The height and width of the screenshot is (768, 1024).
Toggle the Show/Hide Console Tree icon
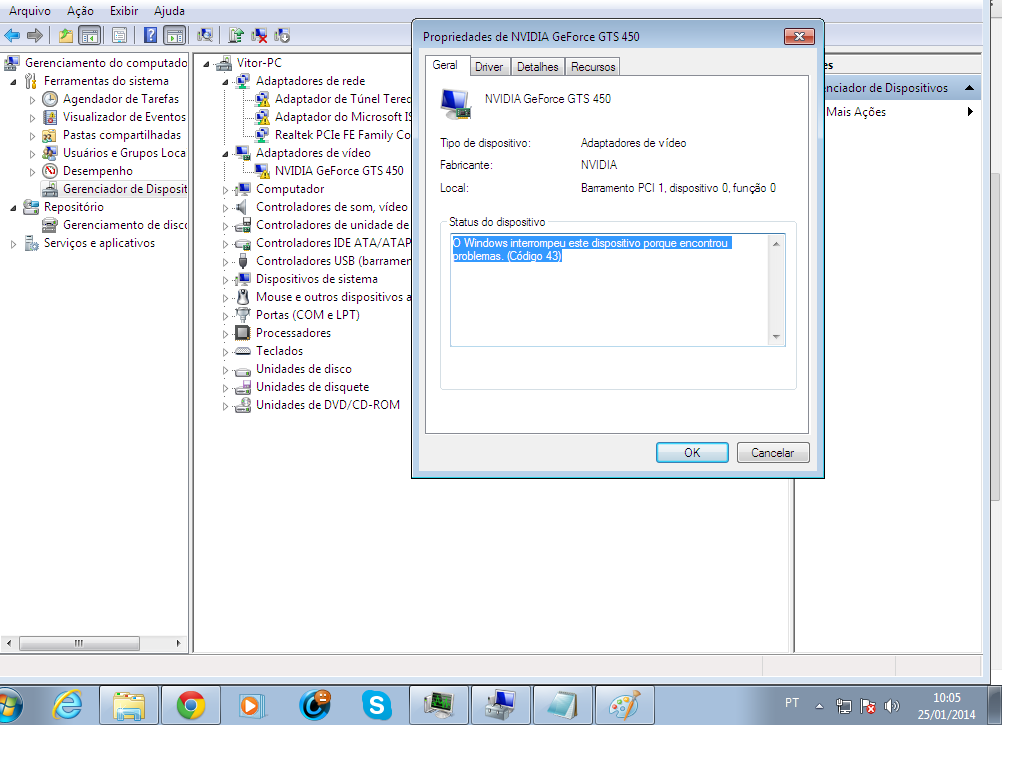tap(89, 35)
